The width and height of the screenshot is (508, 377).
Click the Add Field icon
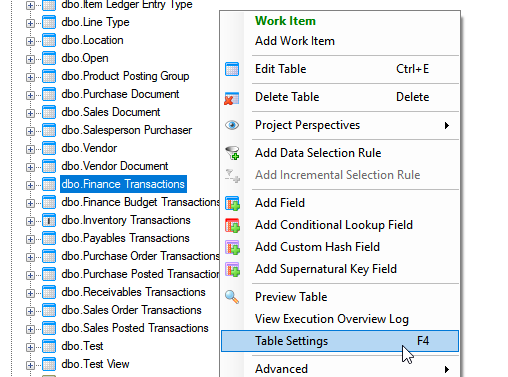click(x=233, y=203)
